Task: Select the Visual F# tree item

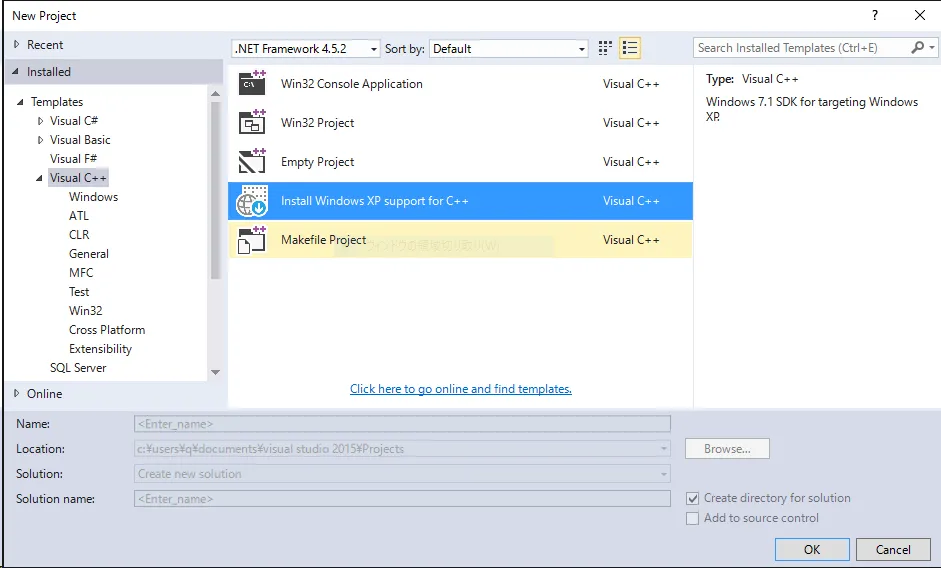Action: click(73, 159)
